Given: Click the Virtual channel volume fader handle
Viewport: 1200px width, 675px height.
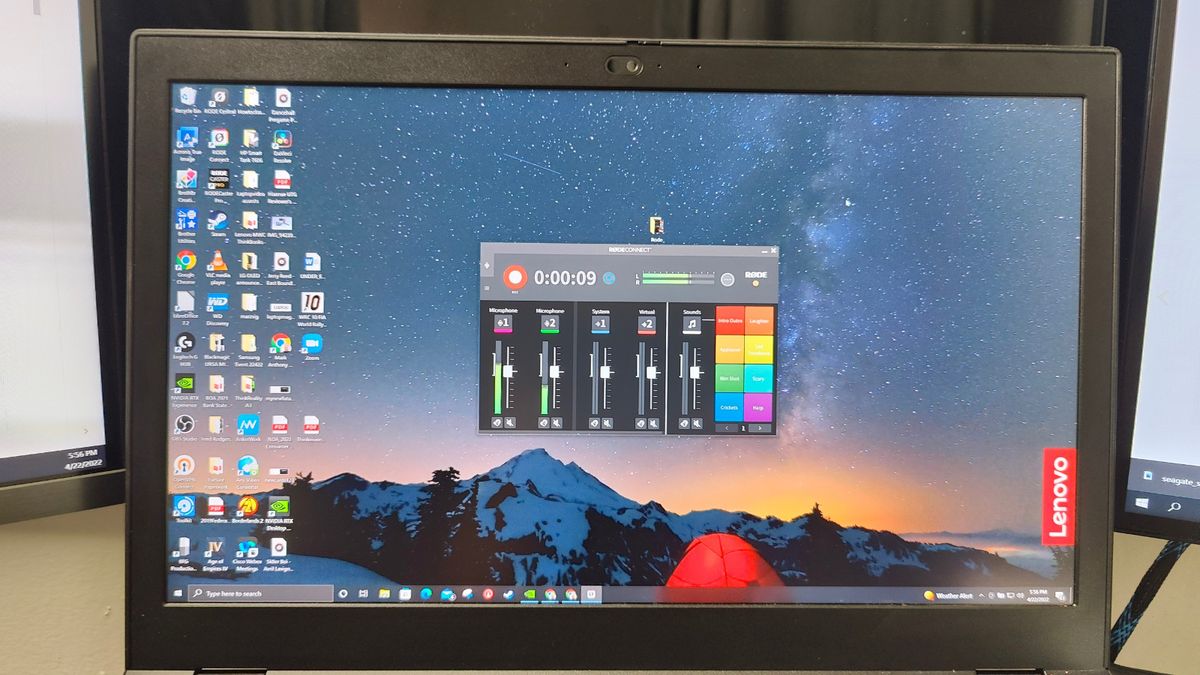Looking at the screenshot, I should pos(651,372).
